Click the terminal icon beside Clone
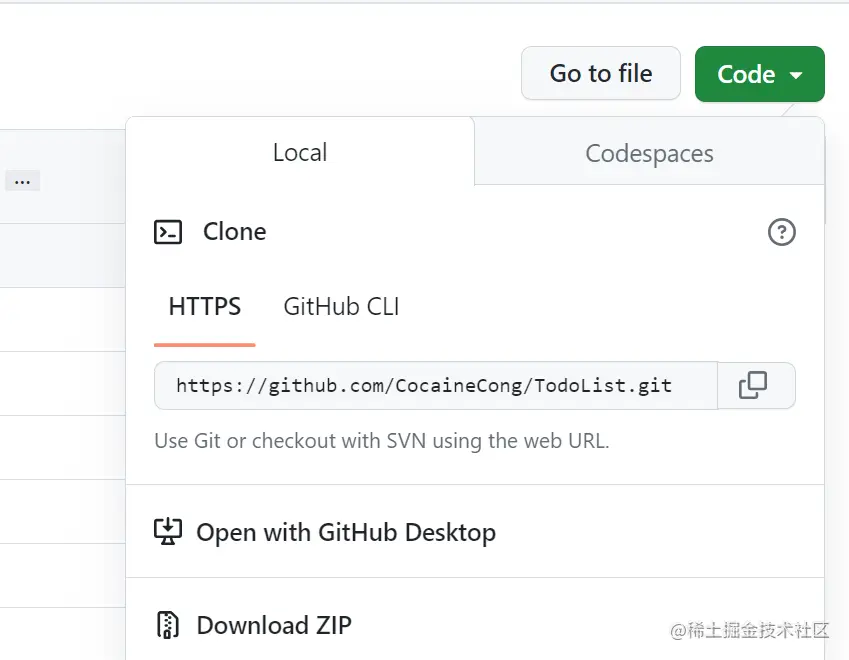The image size is (849, 660). [168, 232]
